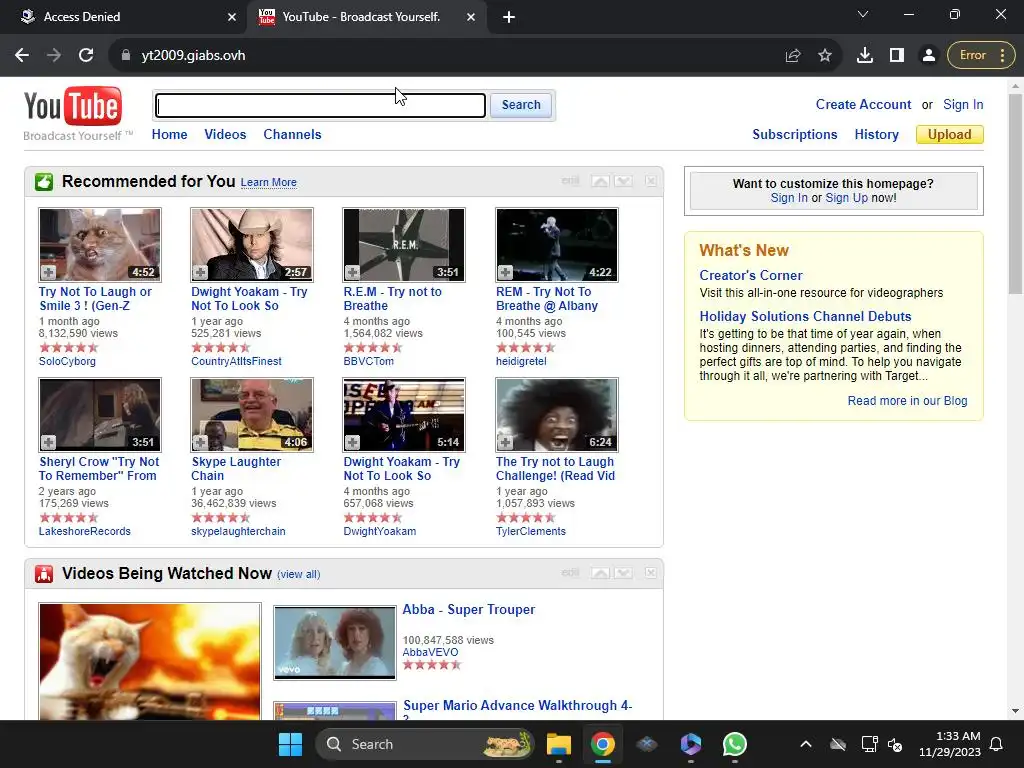The image size is (1024, 768).
Task: Add Dwight Yoakam 2:57 video to queue
Action: pyautogui.click(x=200, y=272)
